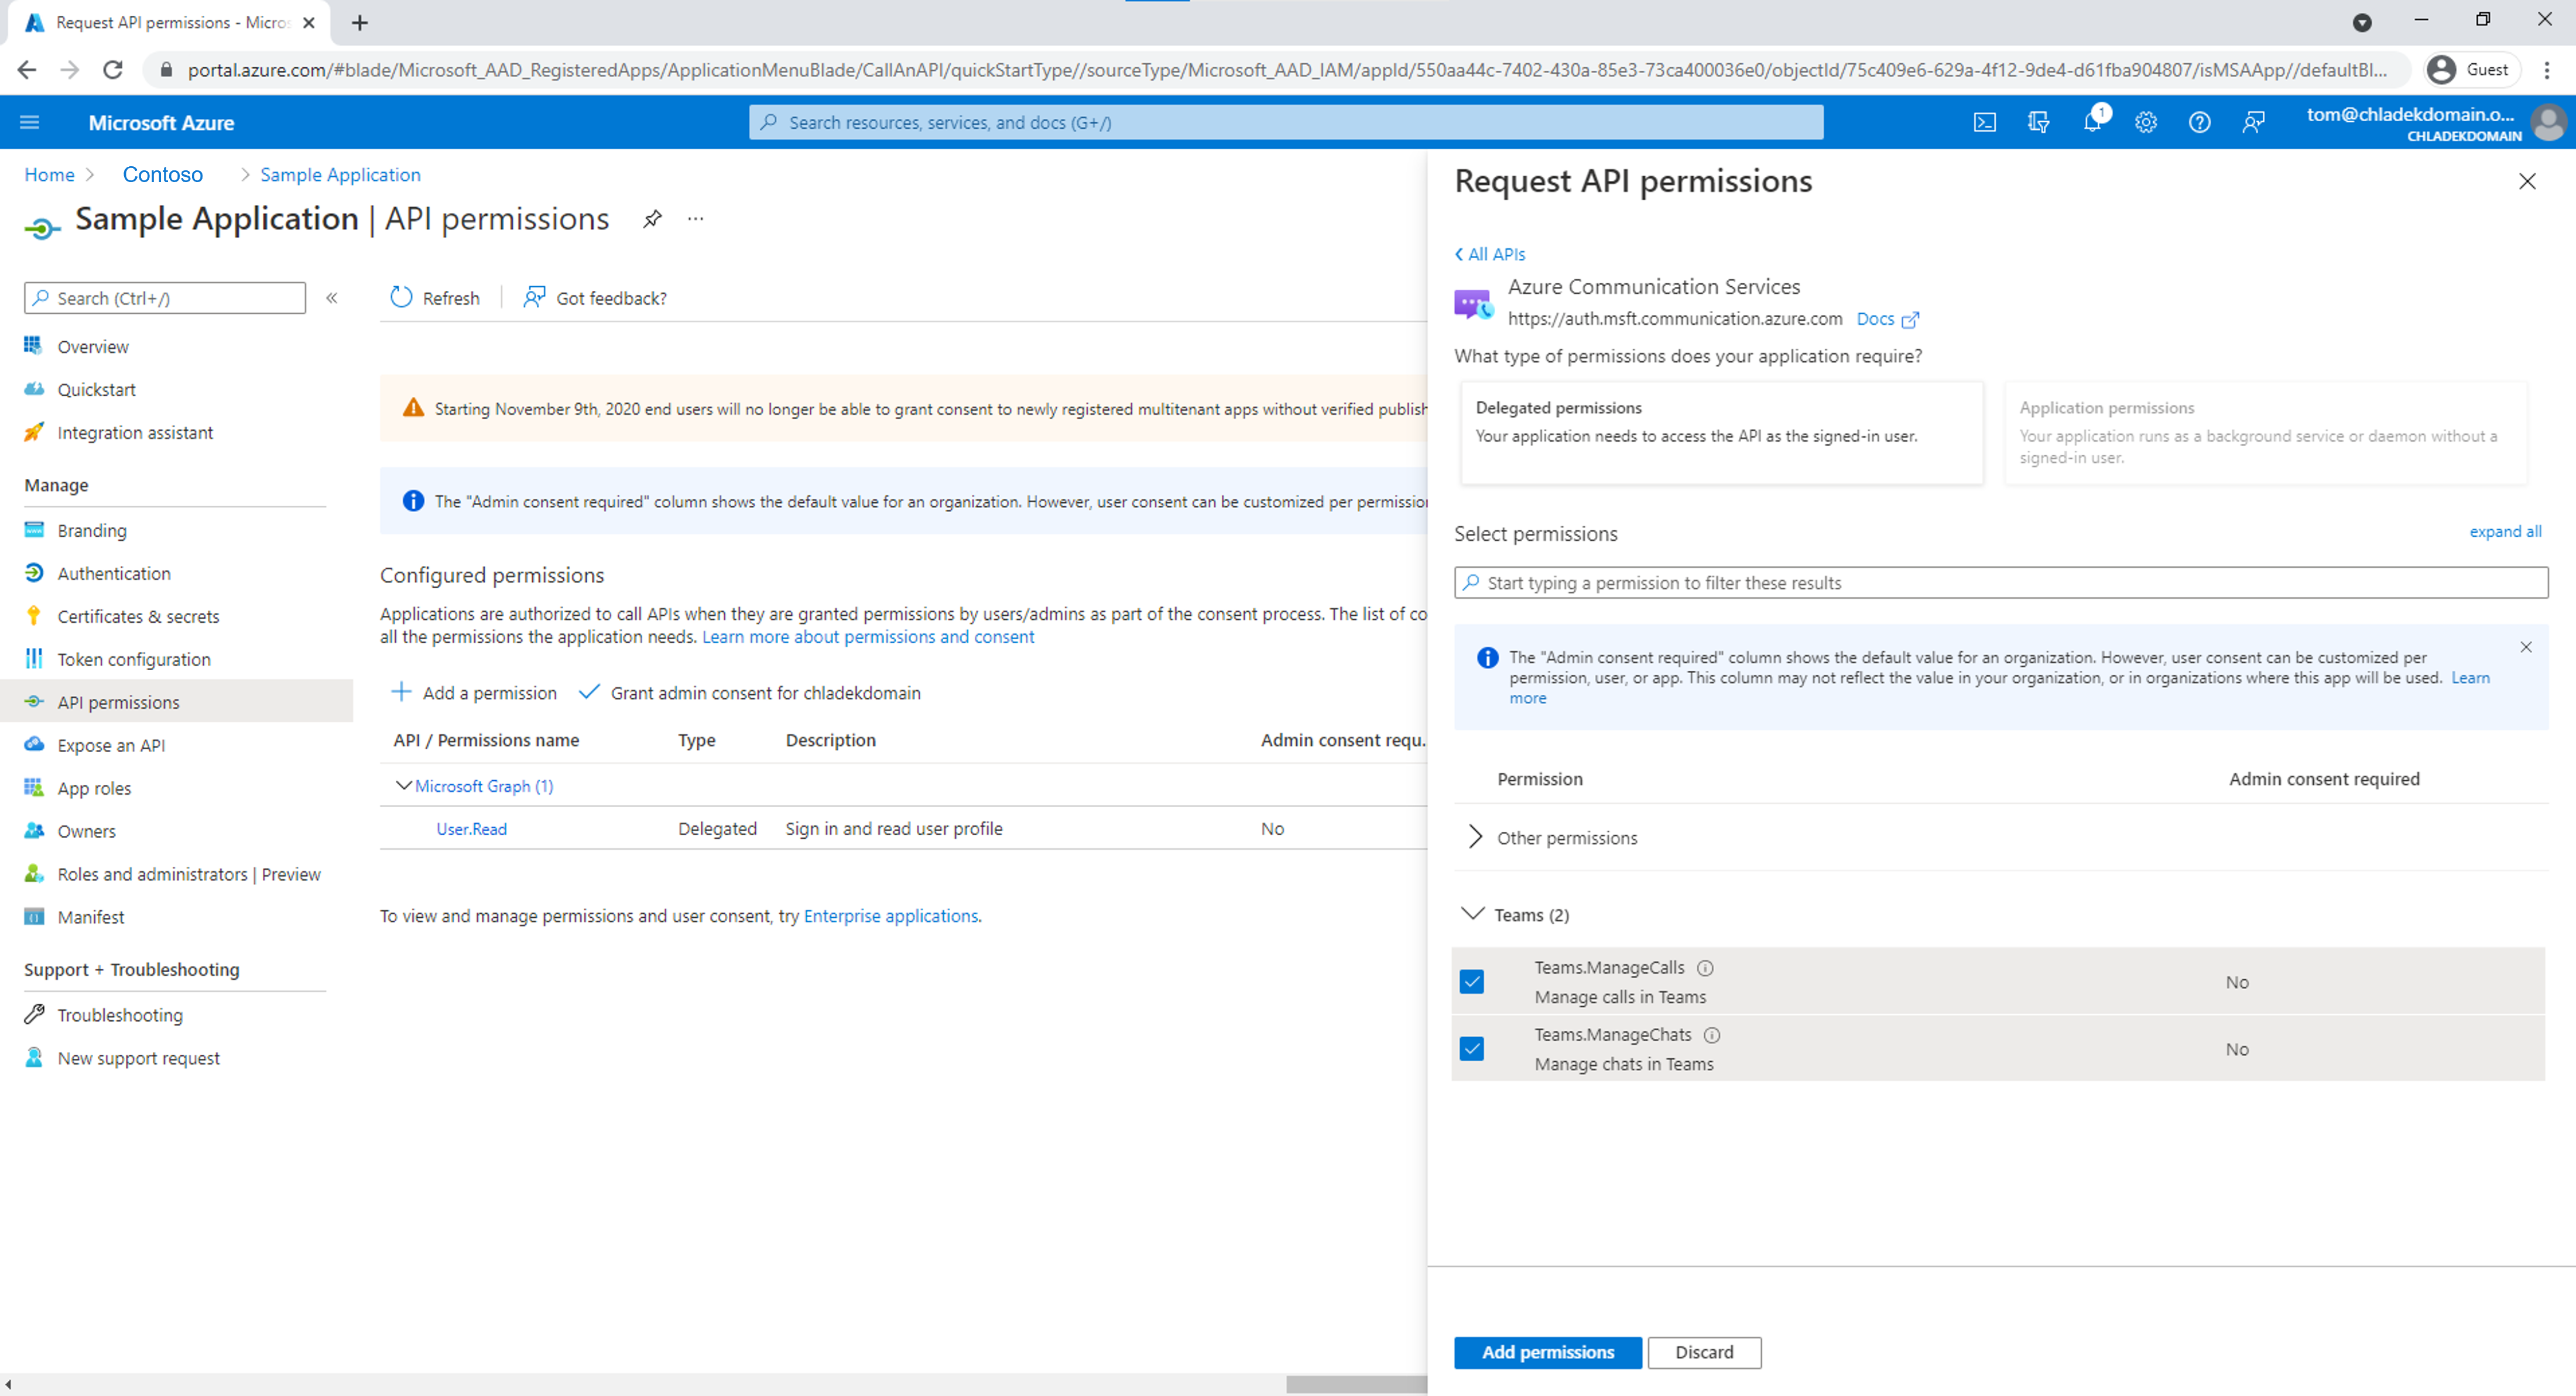
Task: Toggle Teams.ManageChats permission checkbox
Action: 1474,1047
